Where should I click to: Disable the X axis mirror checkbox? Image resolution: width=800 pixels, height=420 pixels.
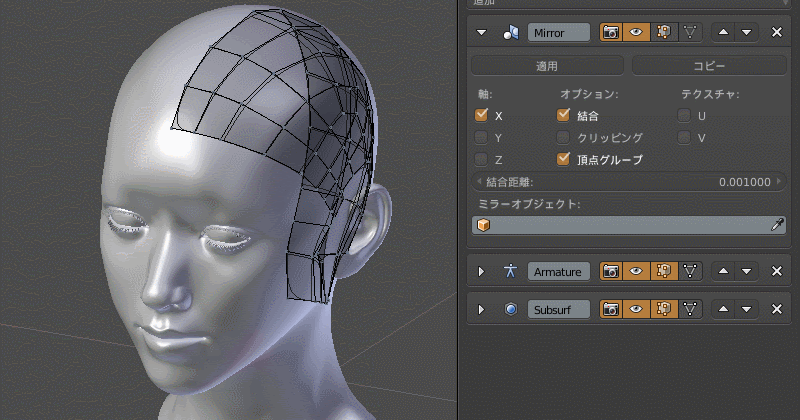(x=482, y=115)
